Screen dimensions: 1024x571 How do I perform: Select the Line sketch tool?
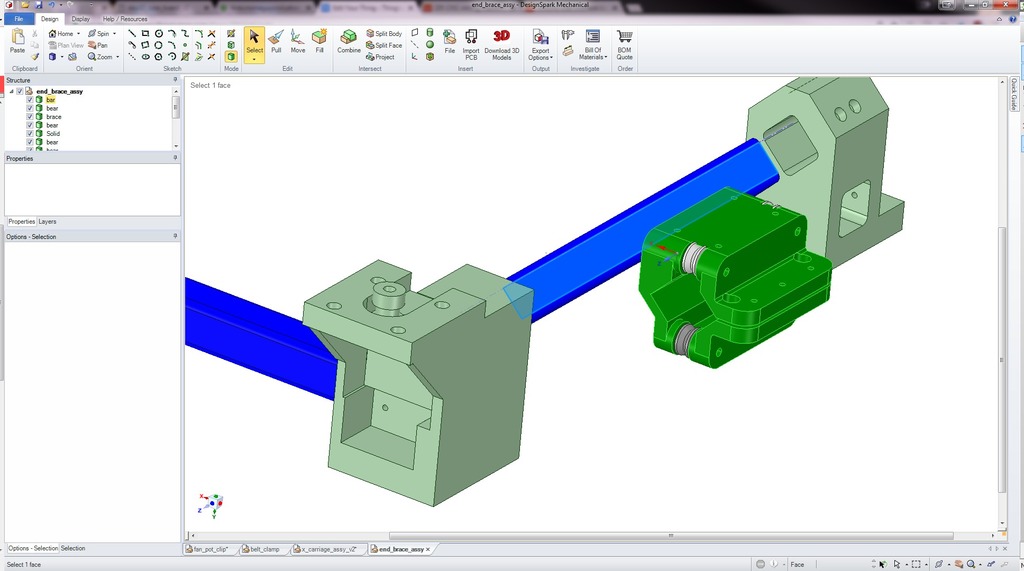pyautogui.click(x=132, y=33)
